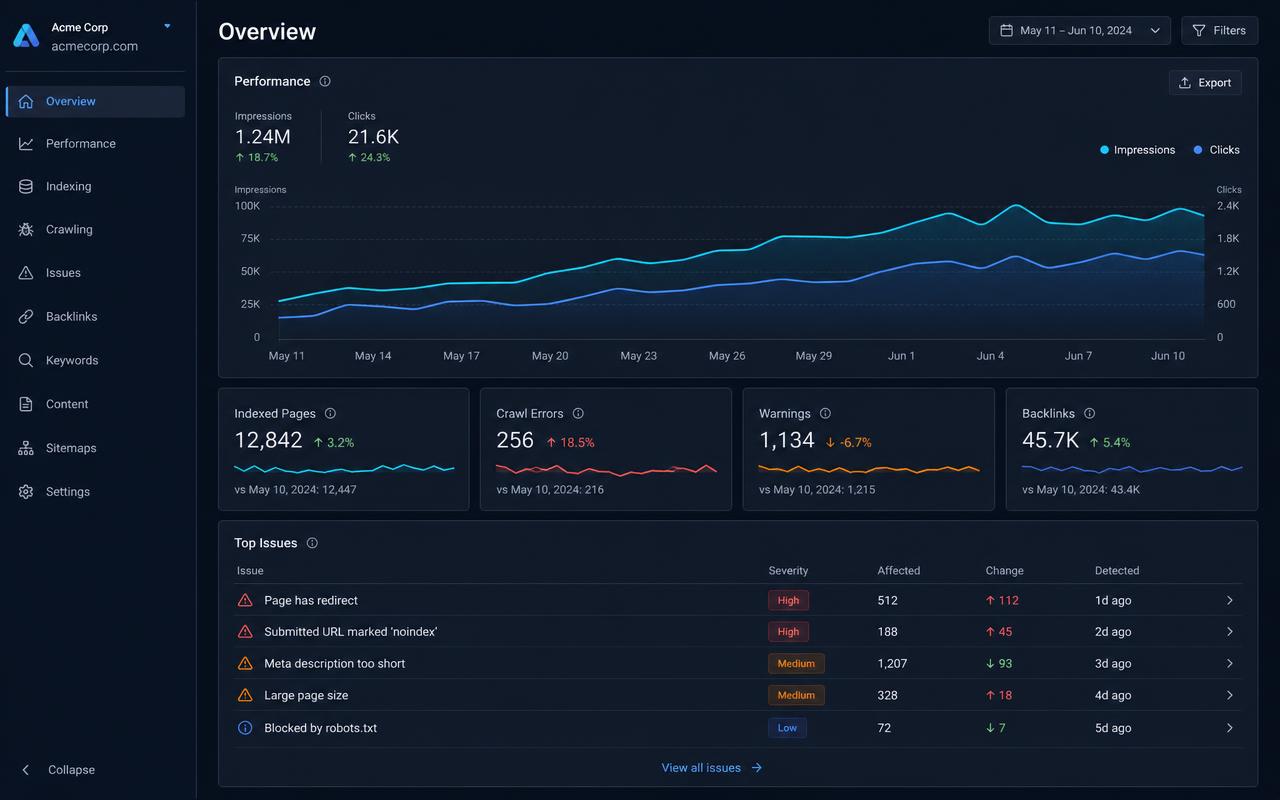The height and width of the screenshot is (800, 1280).
Task: Click the Low severity badge
Action: (x=787, y=728)
